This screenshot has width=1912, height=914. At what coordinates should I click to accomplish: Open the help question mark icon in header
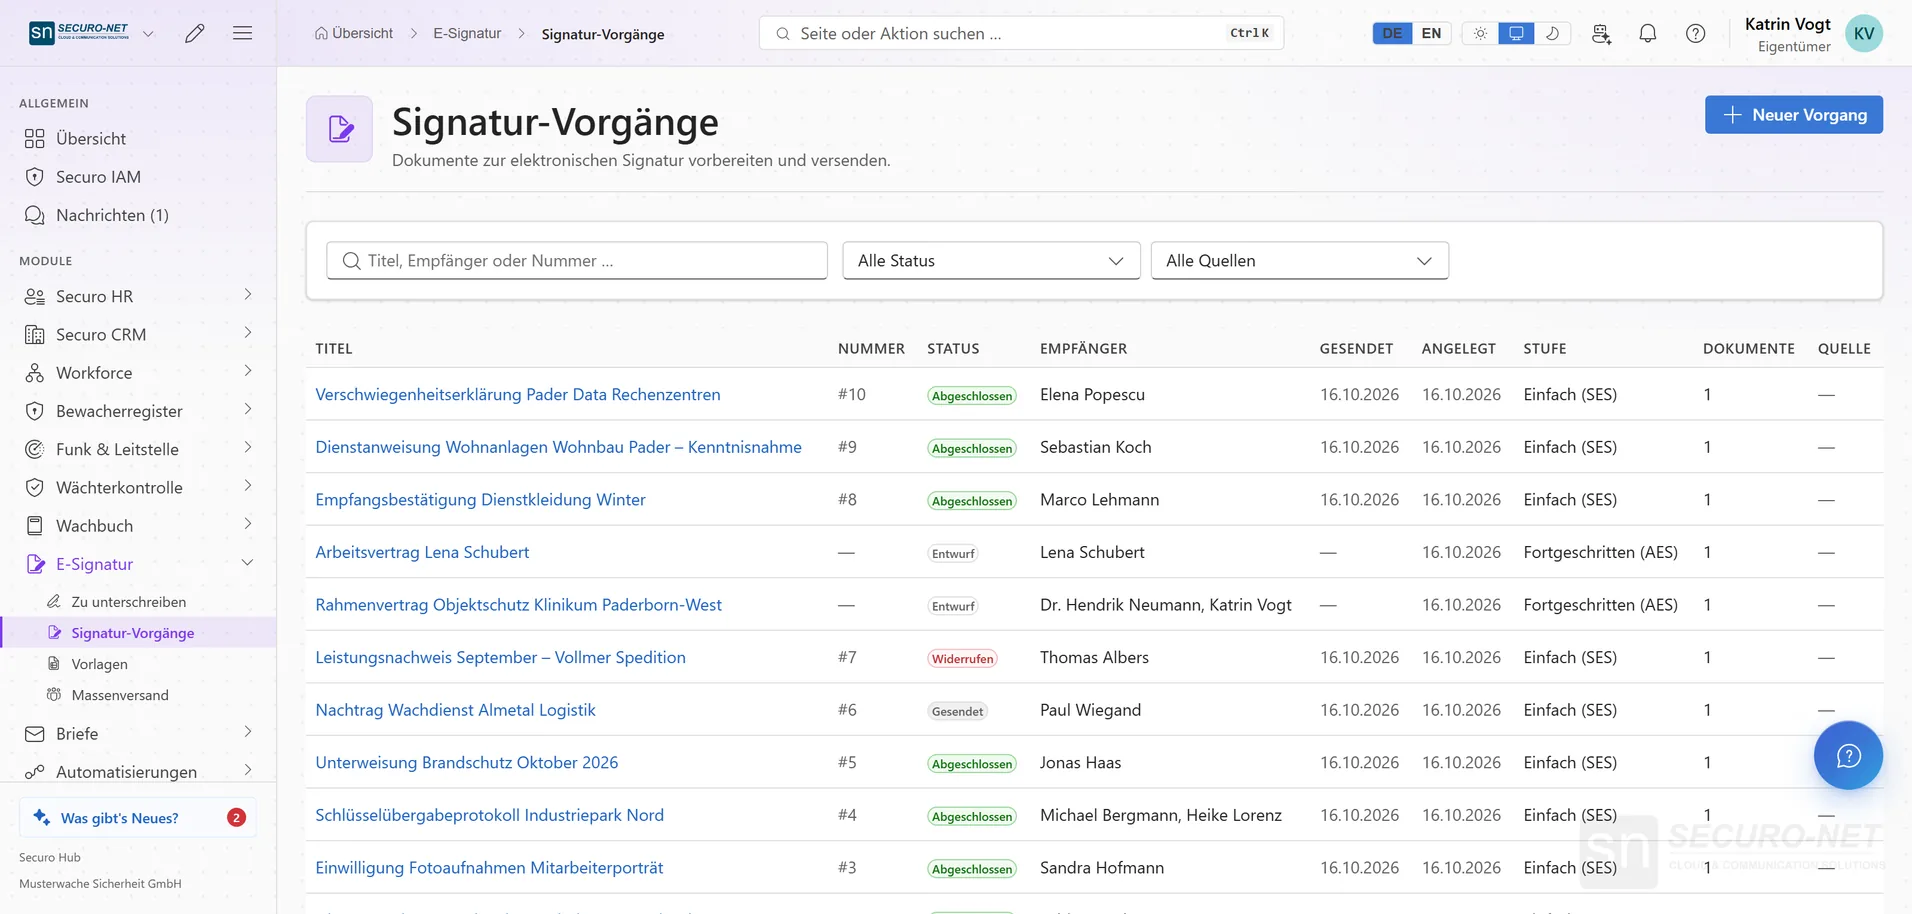pos(1696,33)
